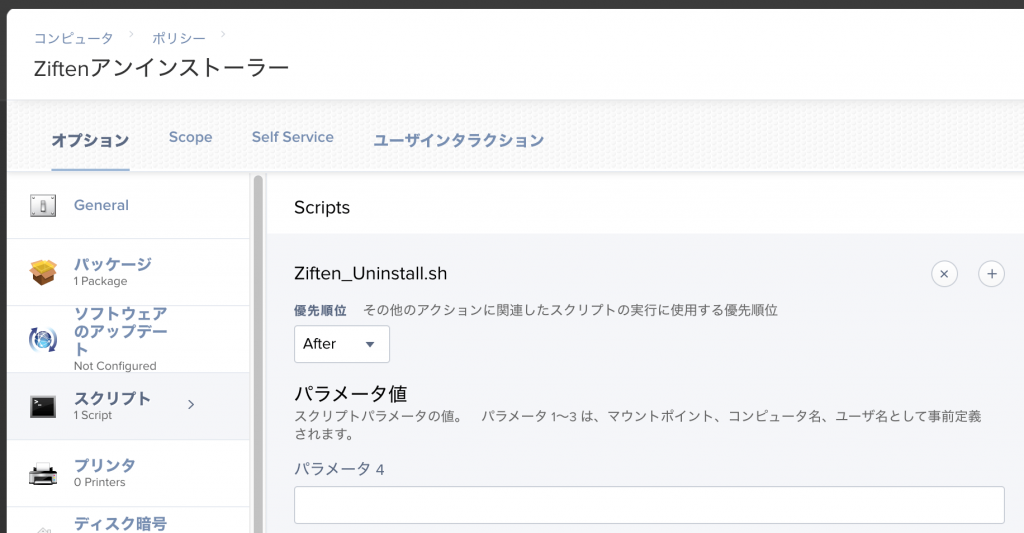The image size is (1024, 533).
Task: Click the 優先順位 label
Action: 320,310
